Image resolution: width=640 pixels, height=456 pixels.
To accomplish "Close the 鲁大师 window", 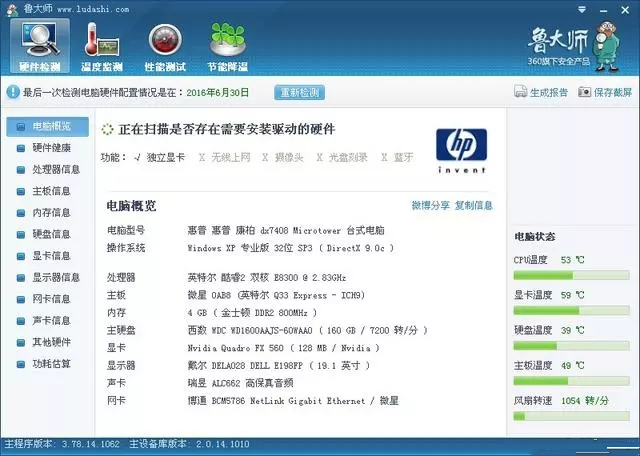I will pyautogui.click(x=625, y=10).
